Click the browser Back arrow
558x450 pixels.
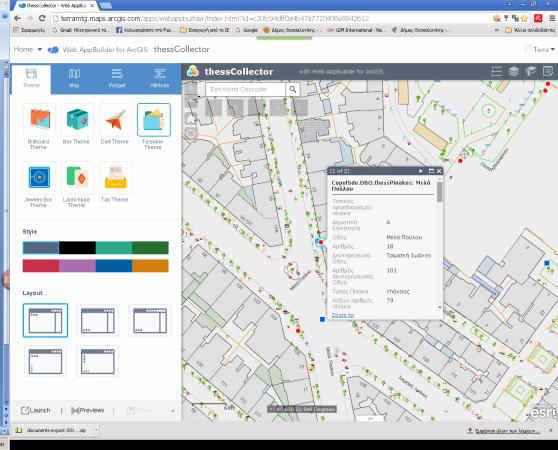(17, 18)
